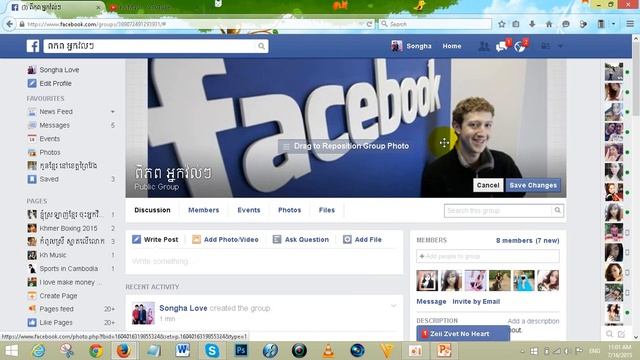Open the 8 members link
The width and height of the screenshot is (640, 360).
[x=514, y=241]
